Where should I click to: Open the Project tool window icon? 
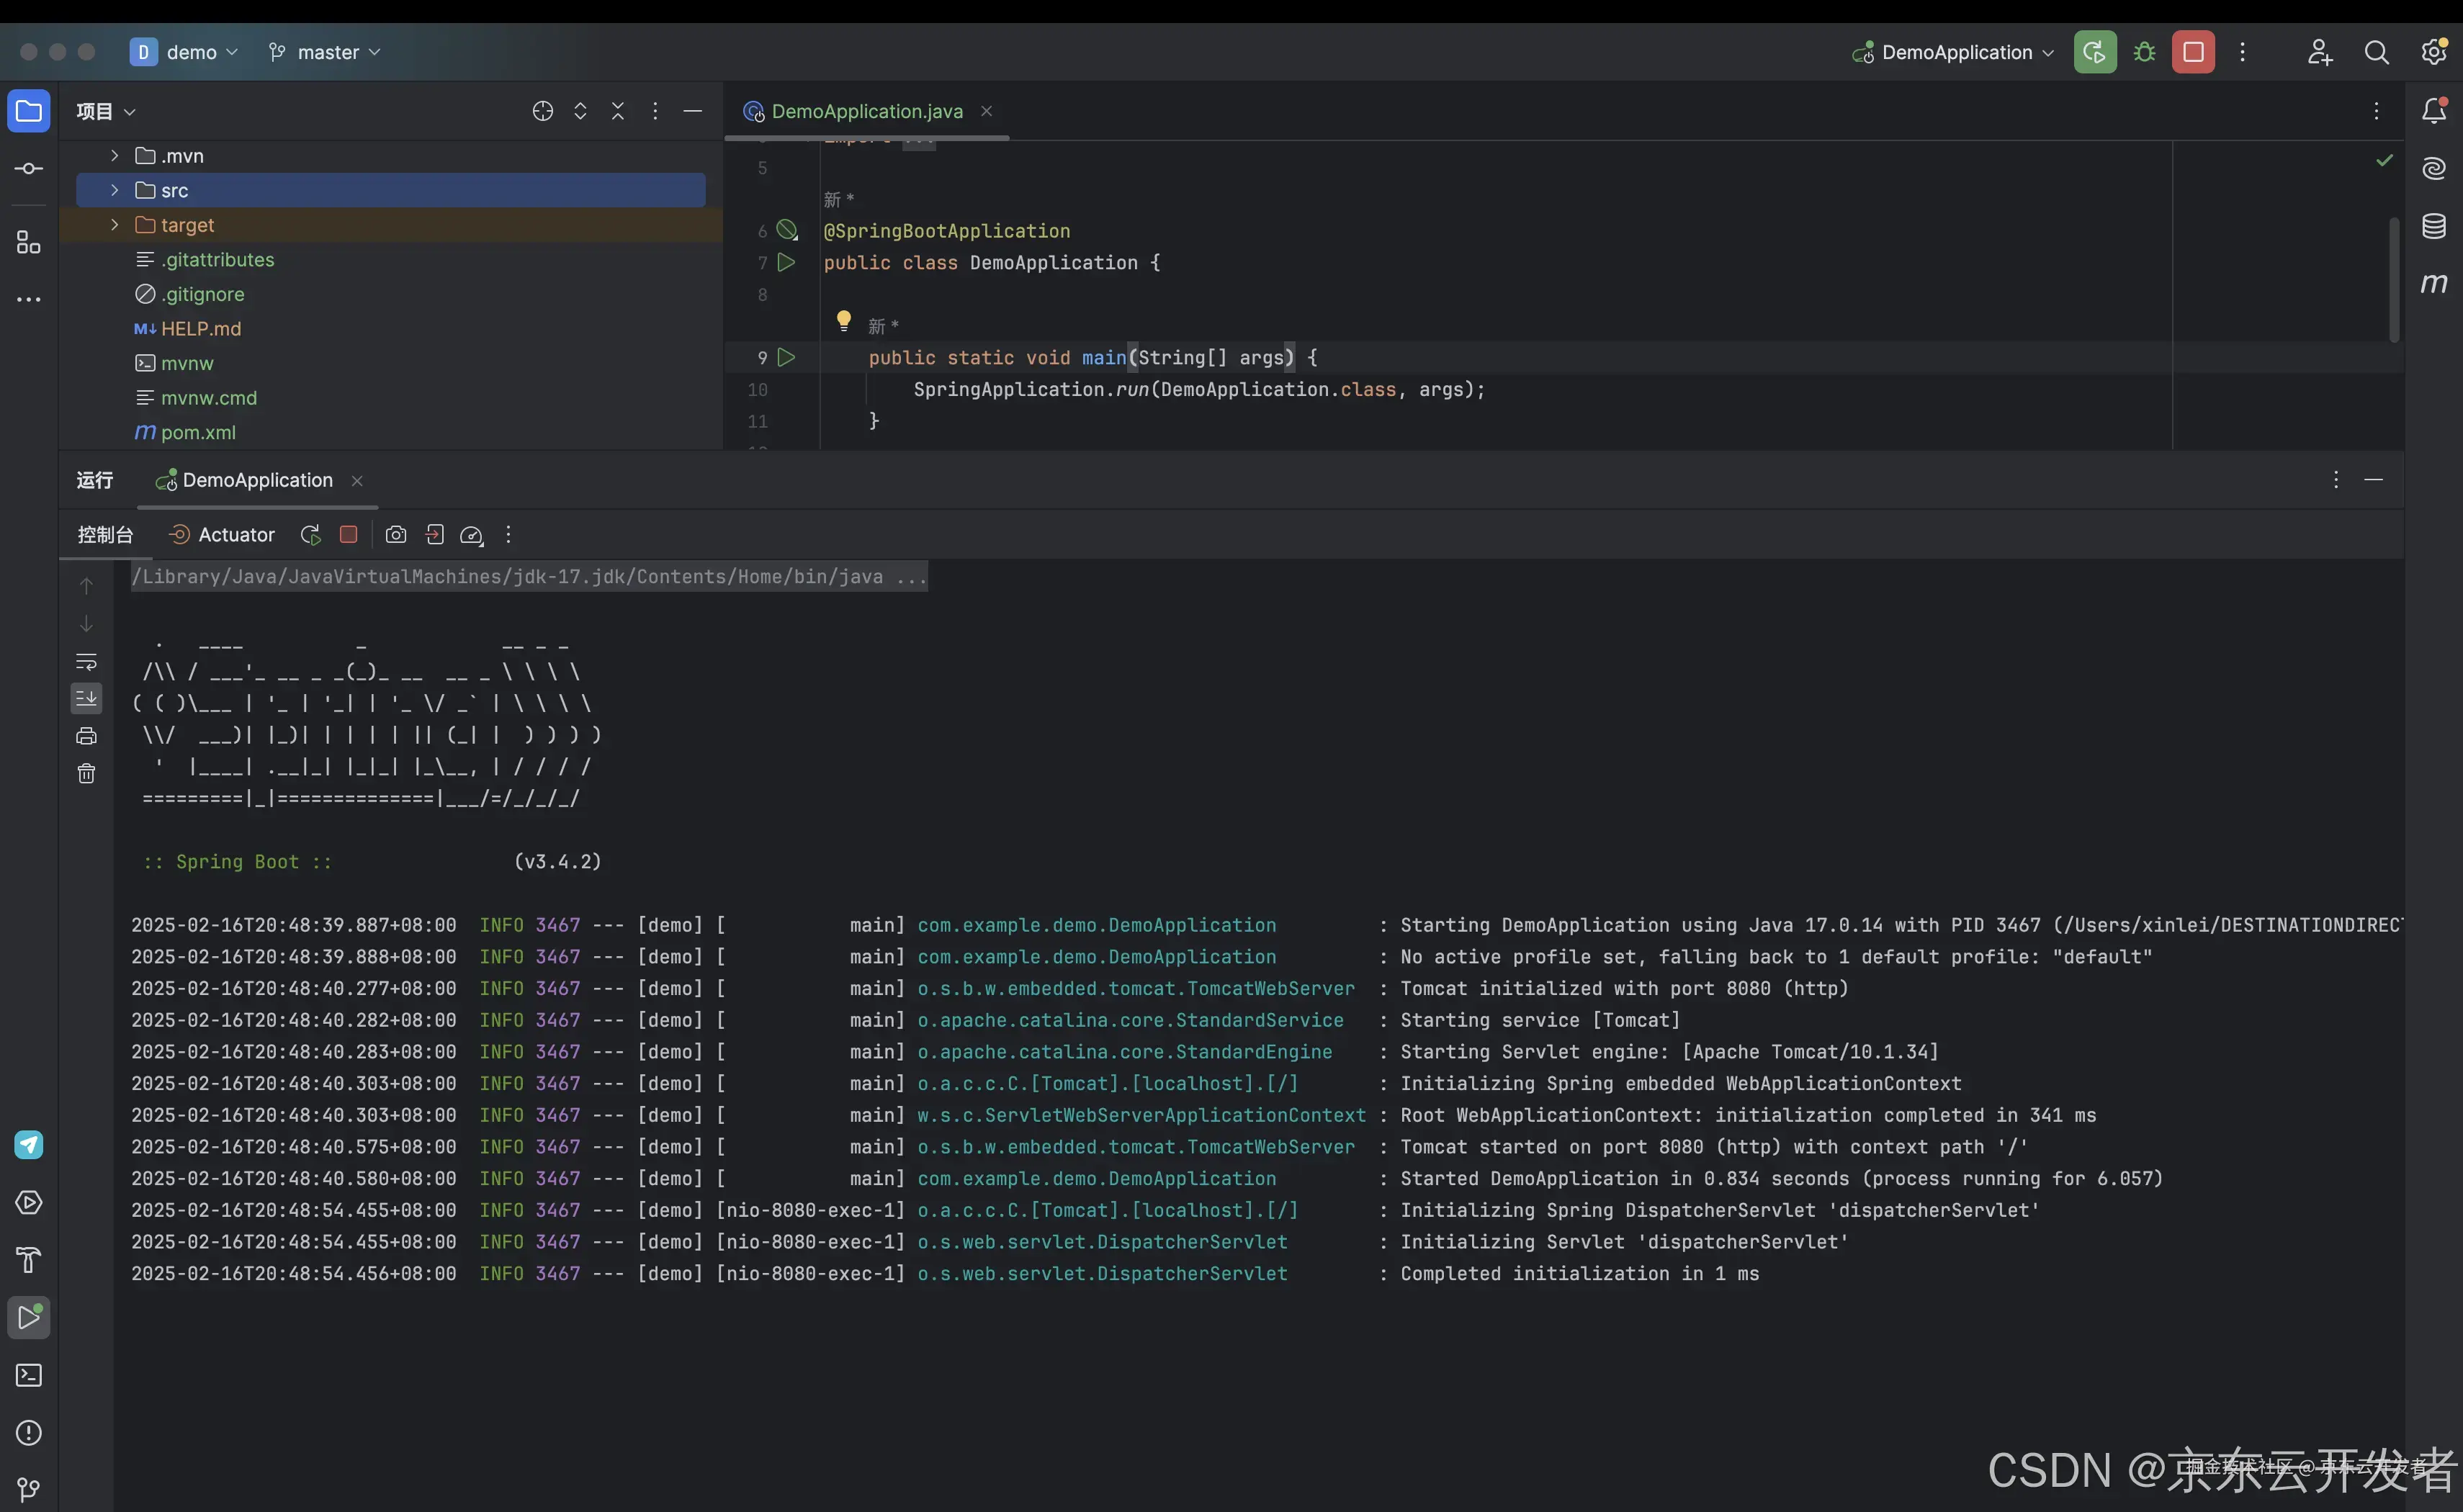click(x=29, y=111)
